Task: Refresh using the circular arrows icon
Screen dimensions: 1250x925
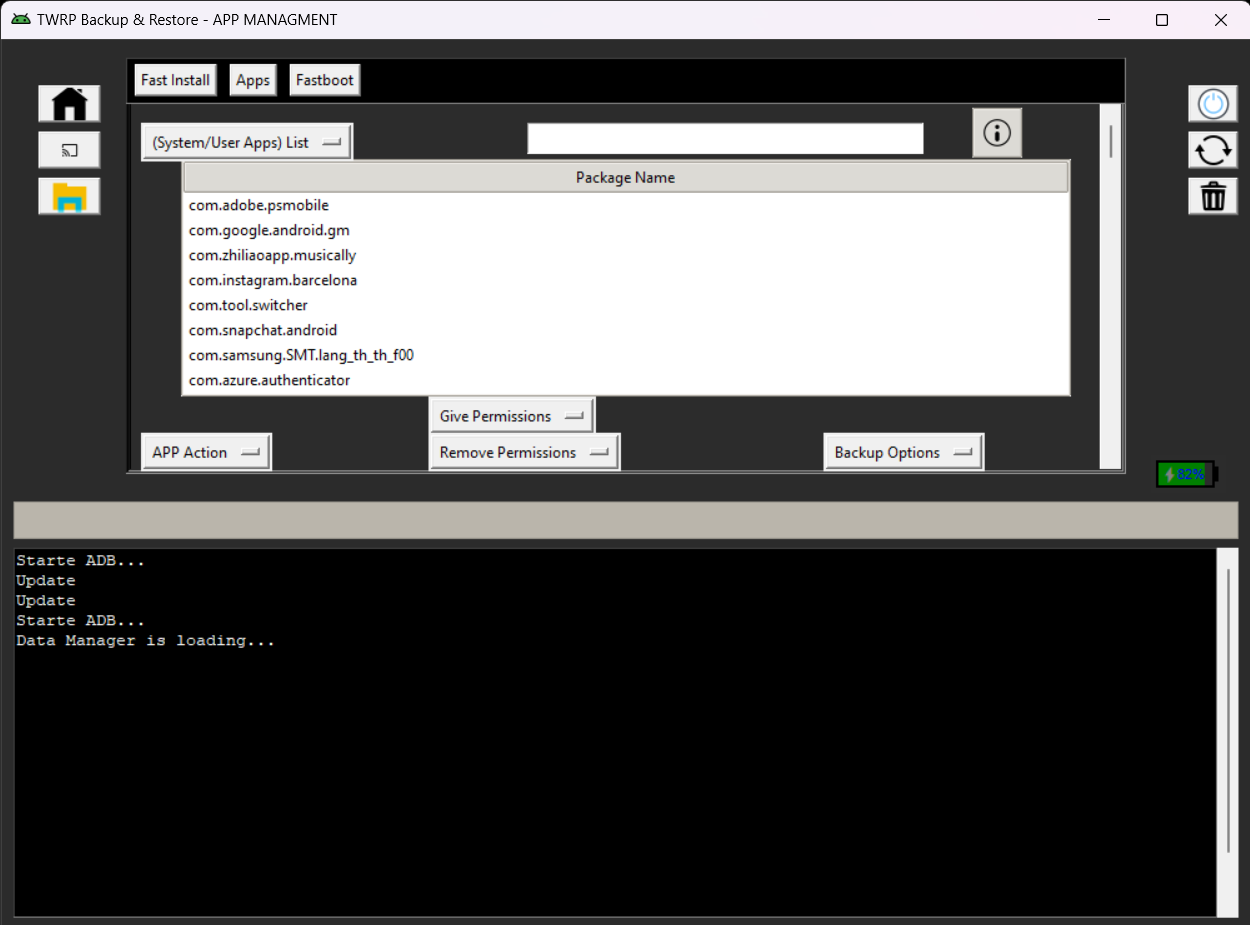Action: [x=1212, y=149]
